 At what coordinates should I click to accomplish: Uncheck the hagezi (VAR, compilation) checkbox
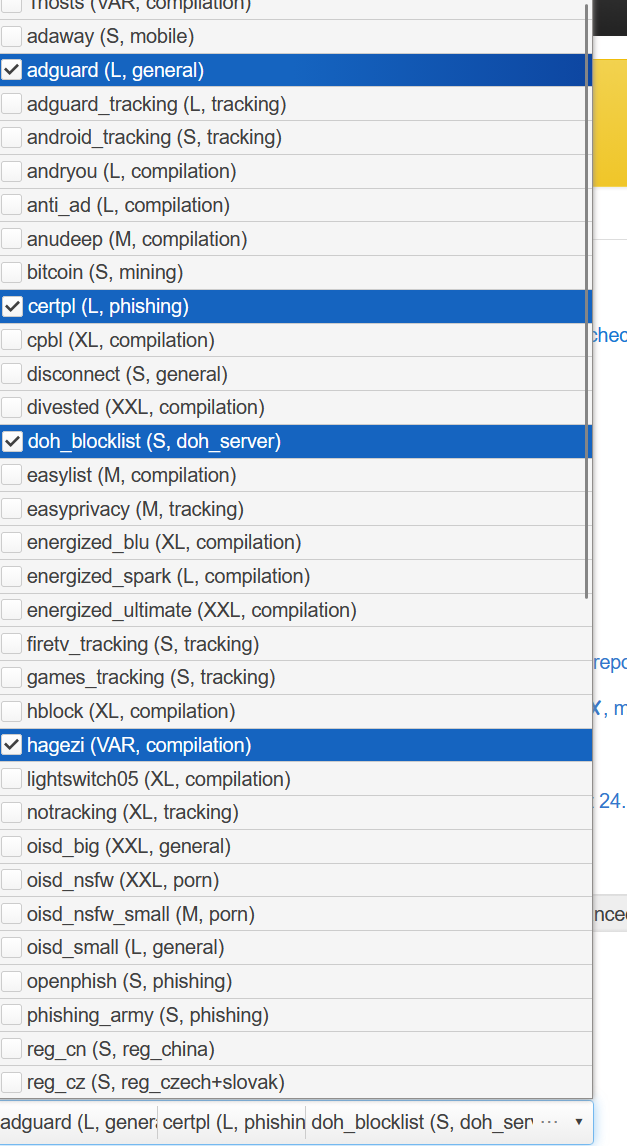[x=13, y=745]
